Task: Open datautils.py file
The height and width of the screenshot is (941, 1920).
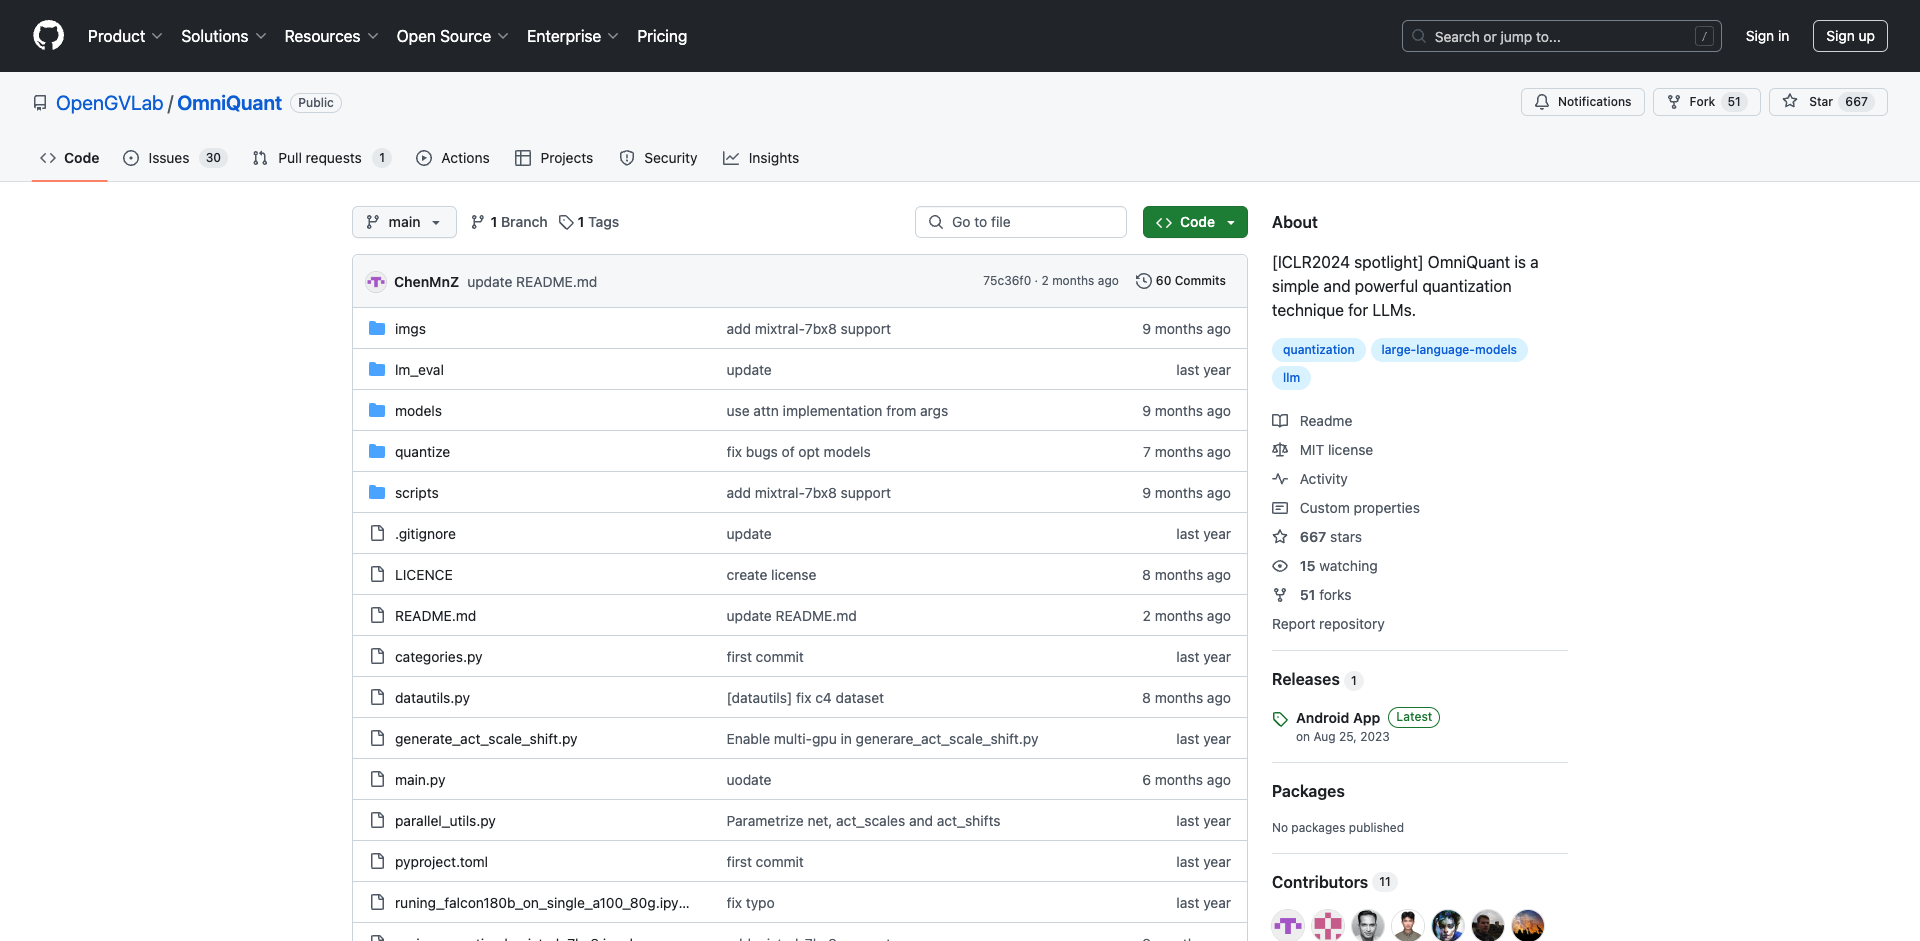Action: coord(432,698)
